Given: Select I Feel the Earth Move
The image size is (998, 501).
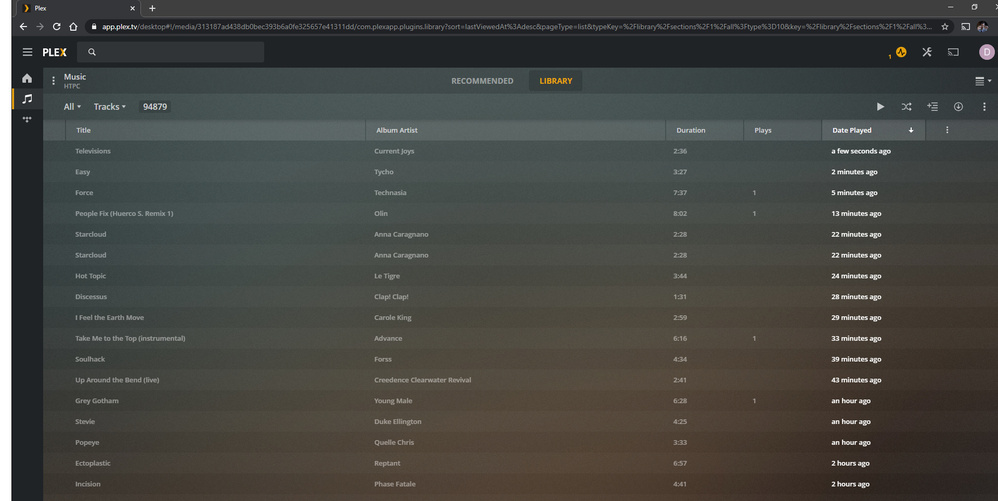Looking at the screenshot, I should [x=109, y=317].
